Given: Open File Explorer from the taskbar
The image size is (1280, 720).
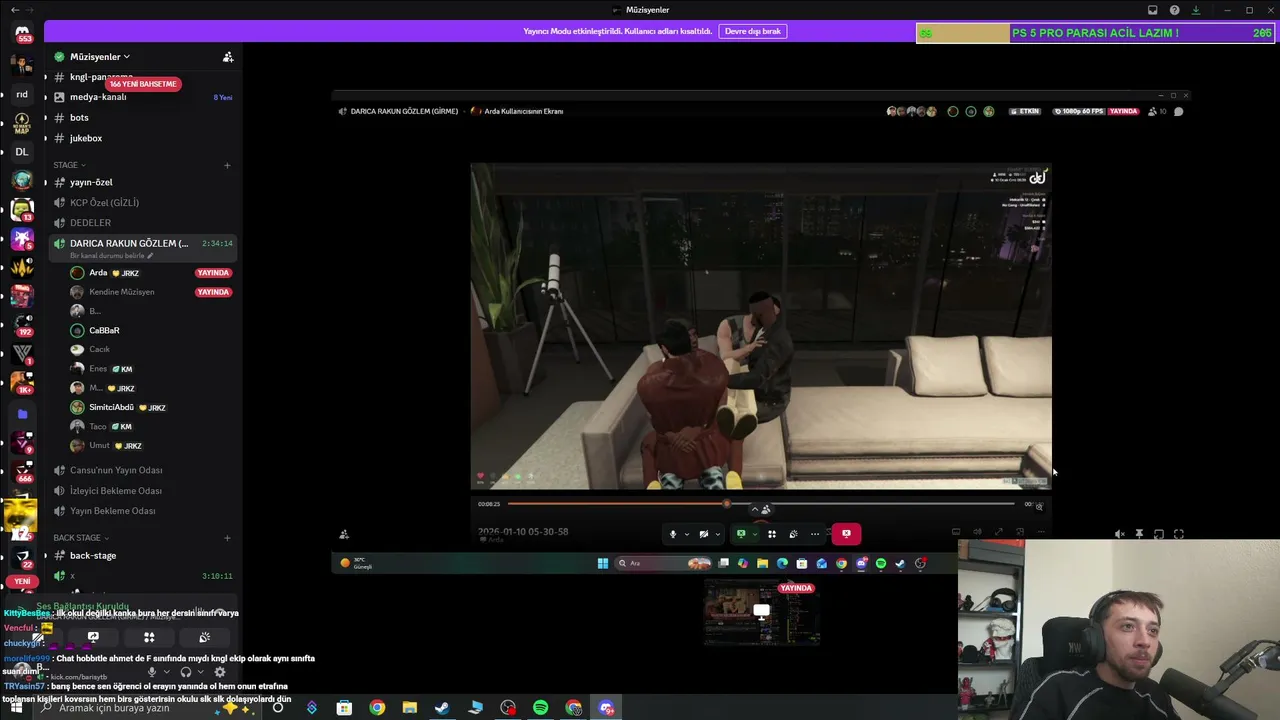Looking at the screenshot, I should (x=410, y=708).
